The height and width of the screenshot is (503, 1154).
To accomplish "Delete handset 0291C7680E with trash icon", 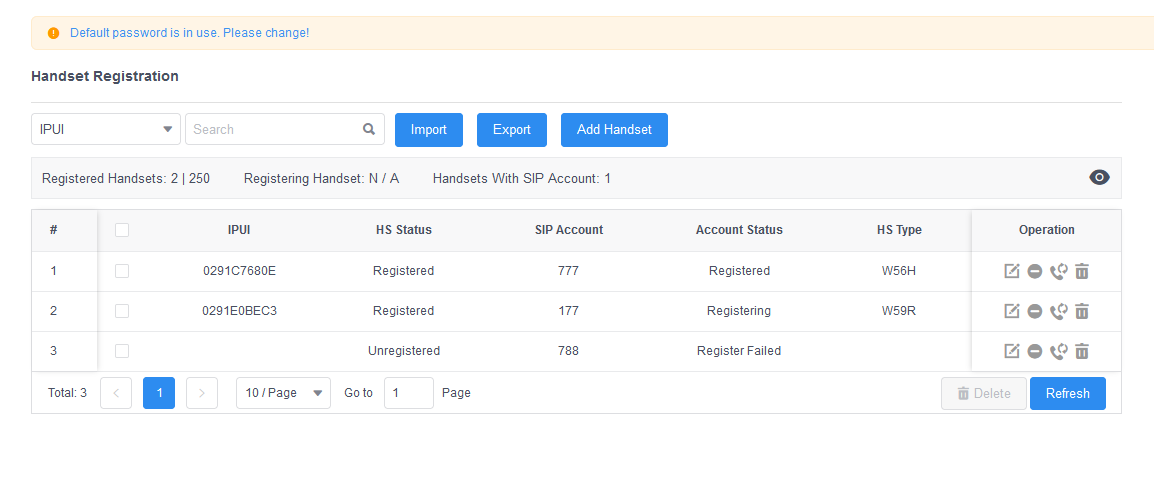I will click(1082, 271).
